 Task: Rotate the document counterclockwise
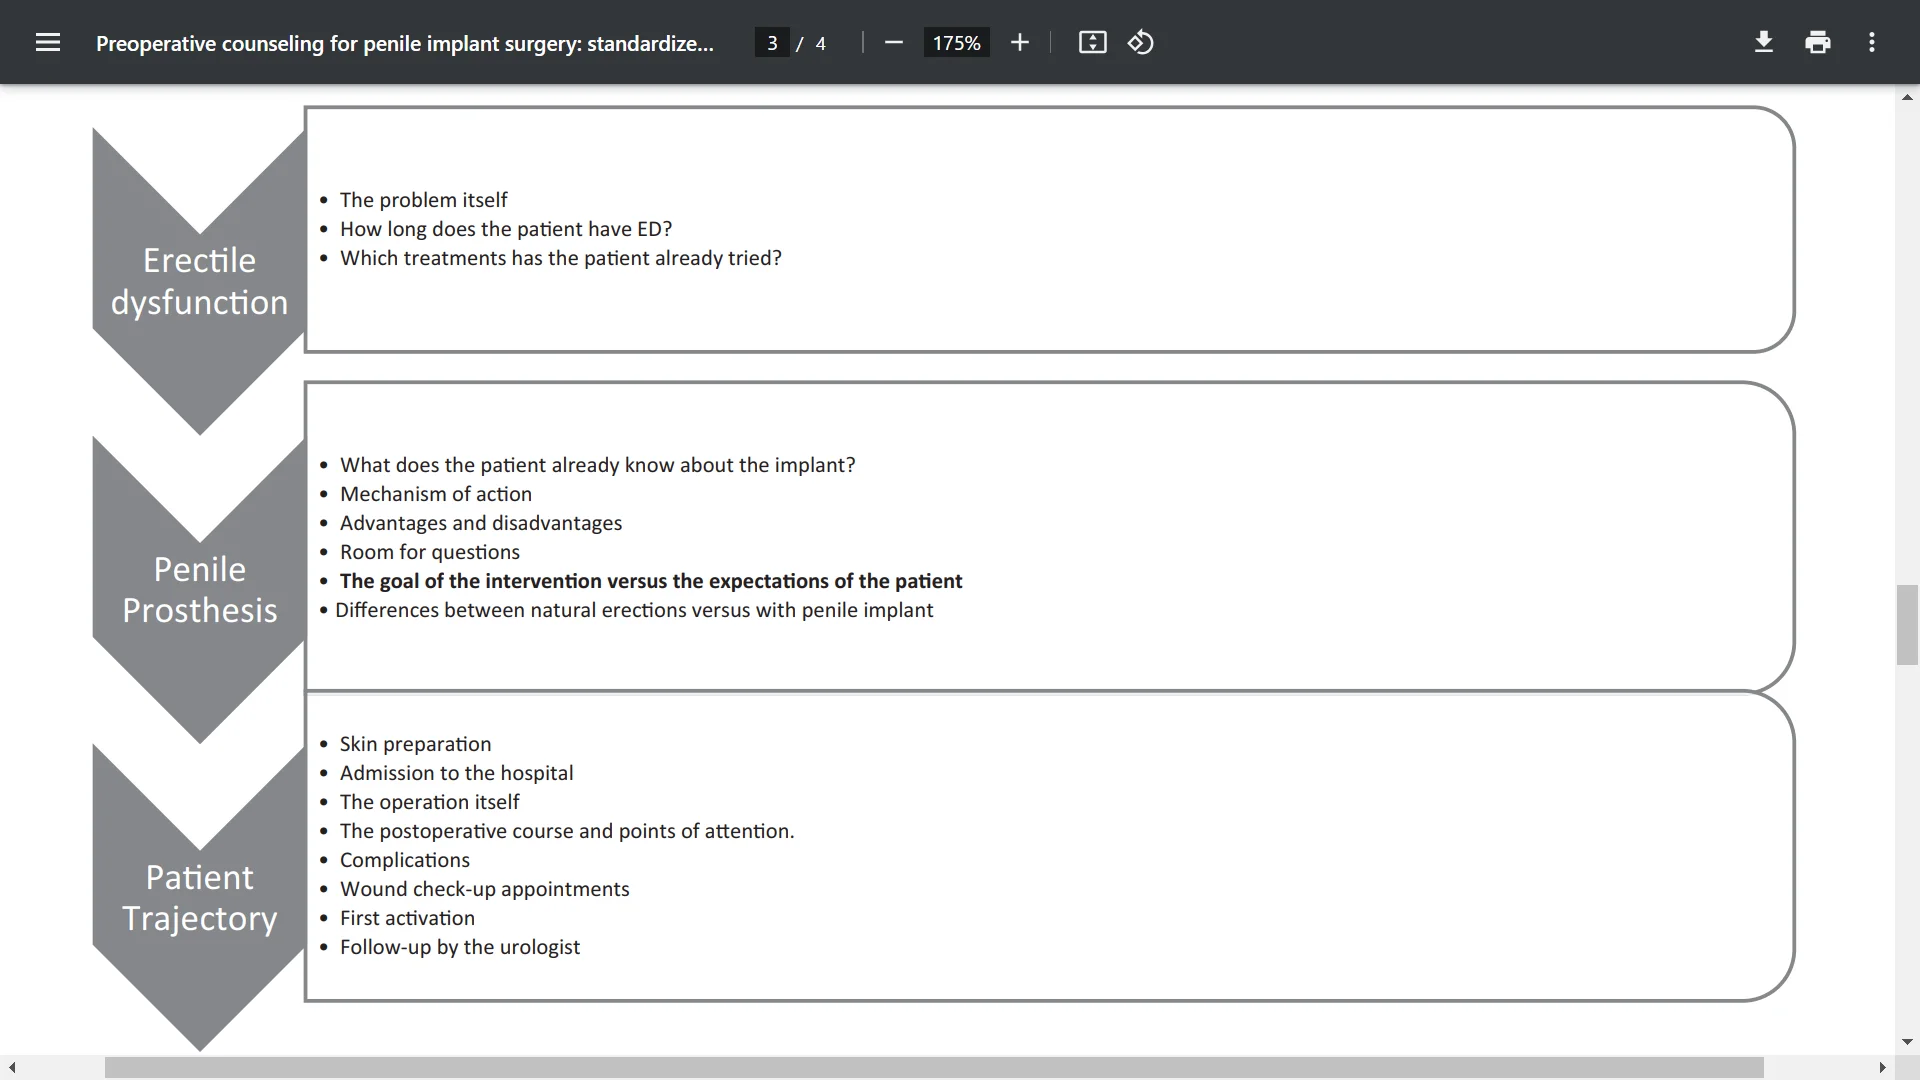coord(1141,42)
